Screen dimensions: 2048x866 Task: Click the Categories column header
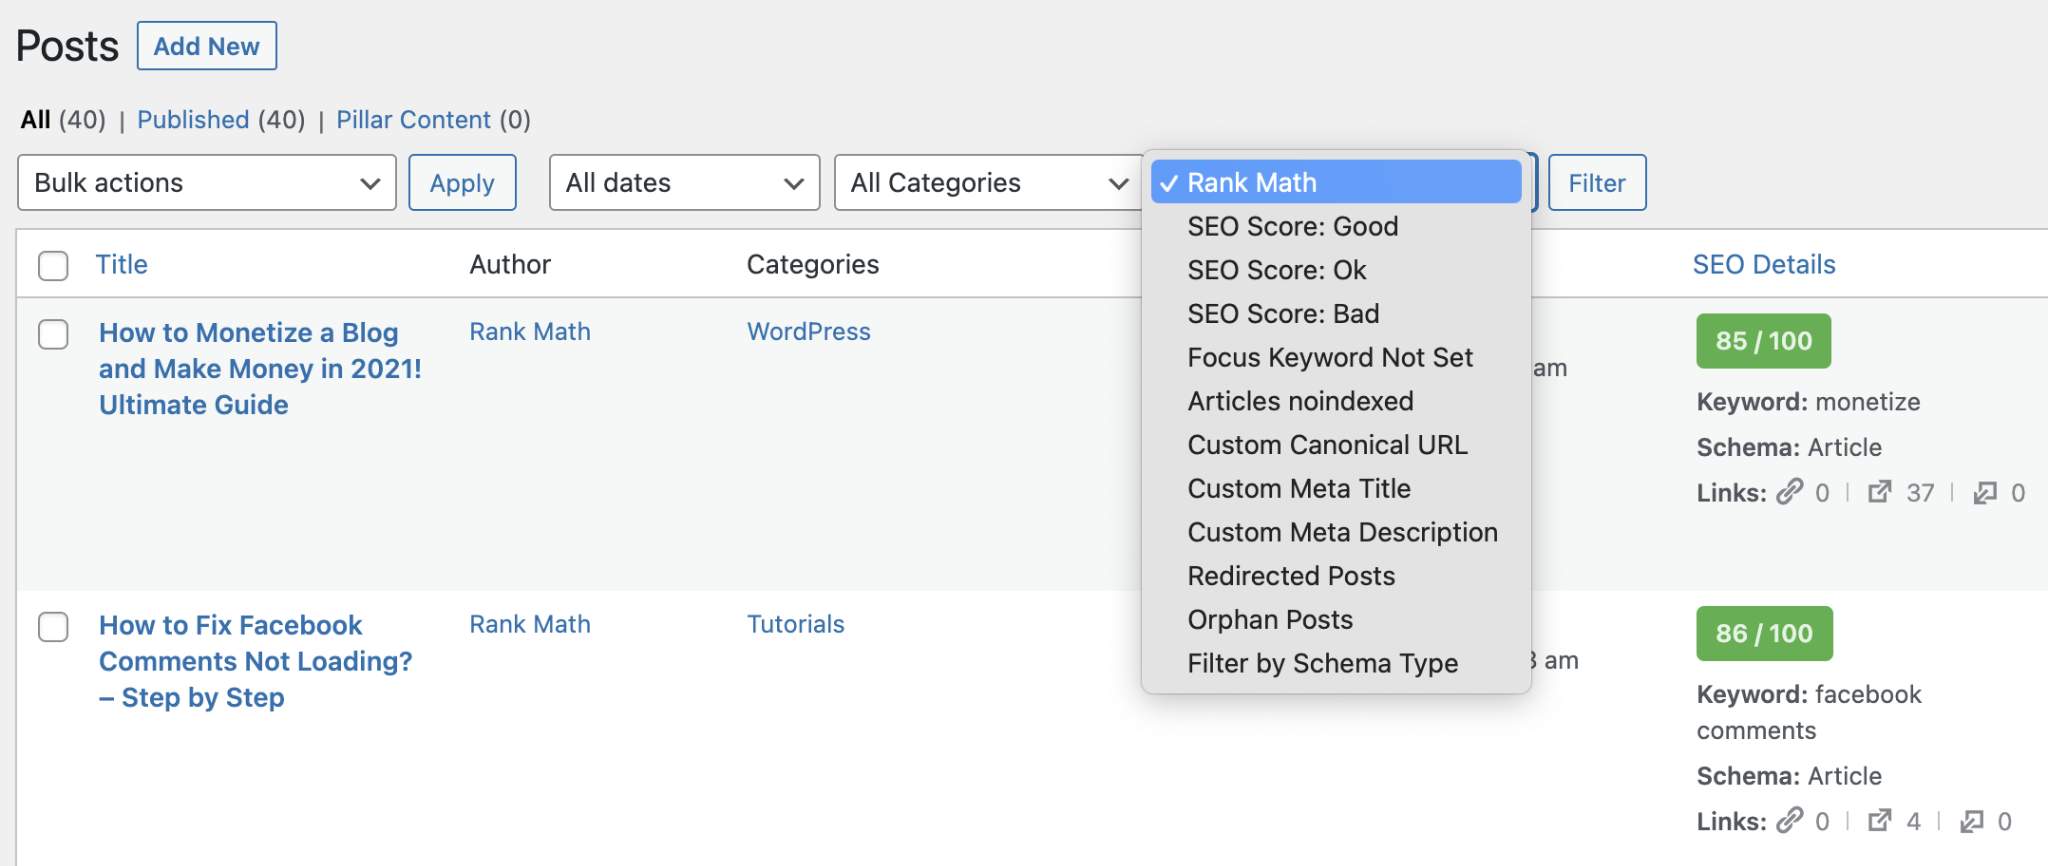click(812, 264)
